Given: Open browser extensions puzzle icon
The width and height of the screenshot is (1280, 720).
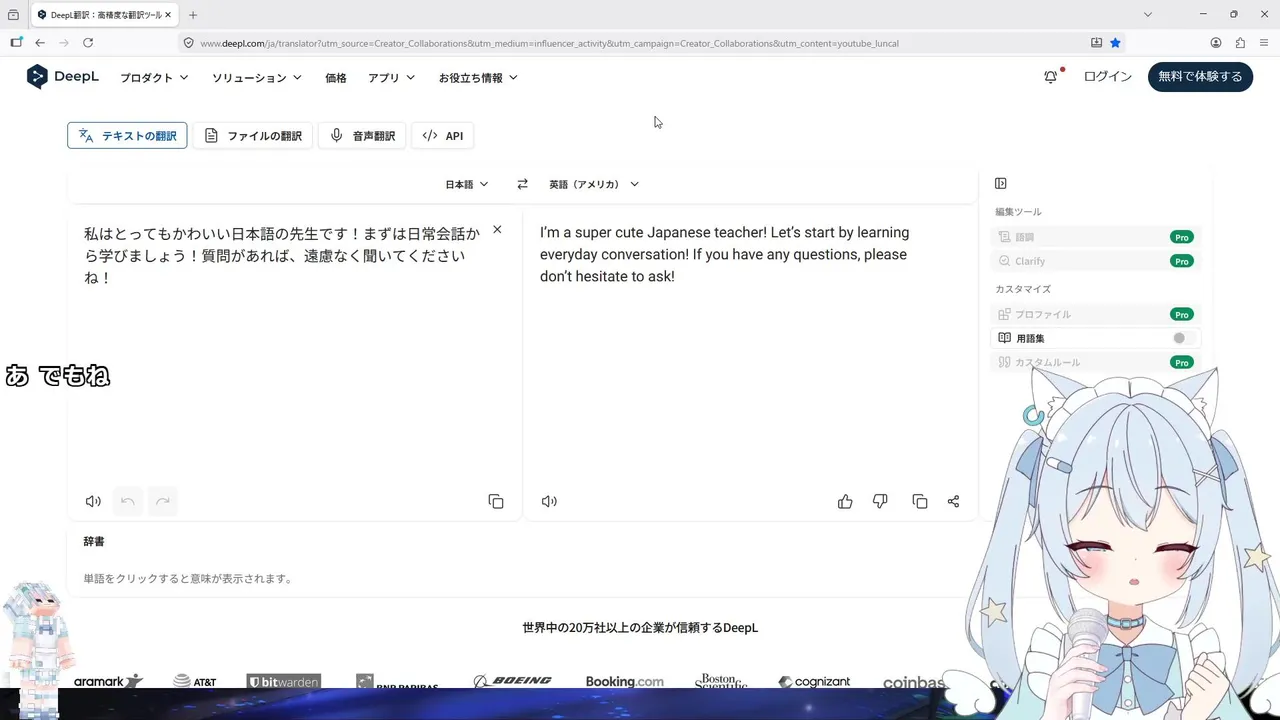Looking at the screenshot, I should [1240, 43].
